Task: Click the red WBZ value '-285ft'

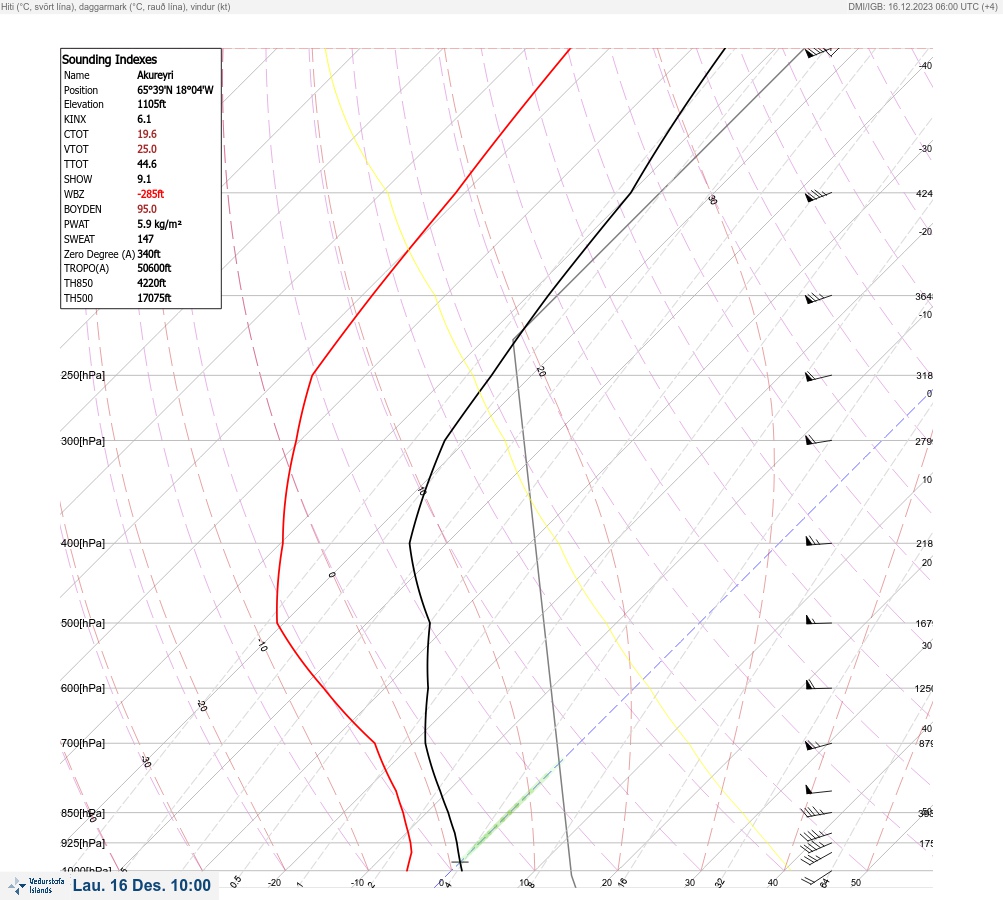Action: tap(150, 194)
